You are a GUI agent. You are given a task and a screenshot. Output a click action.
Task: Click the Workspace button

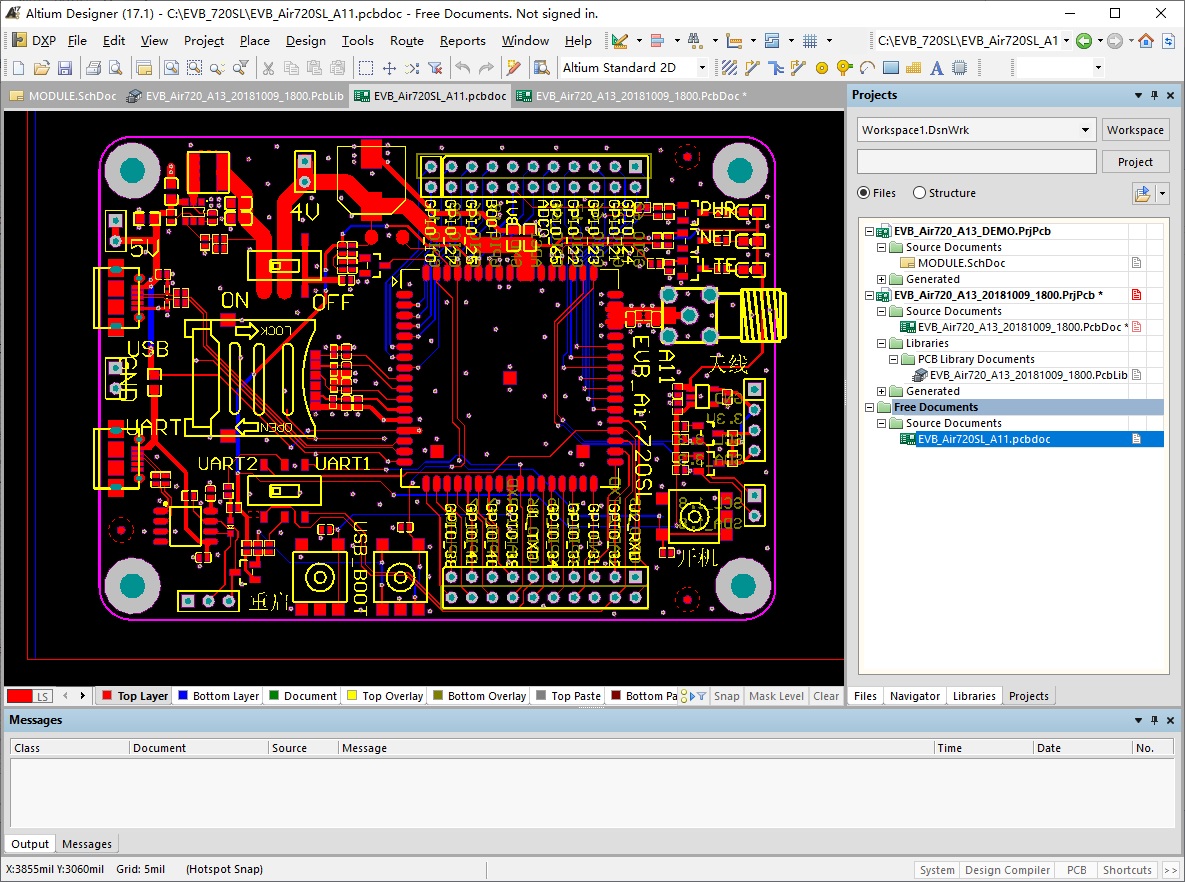1135,130
